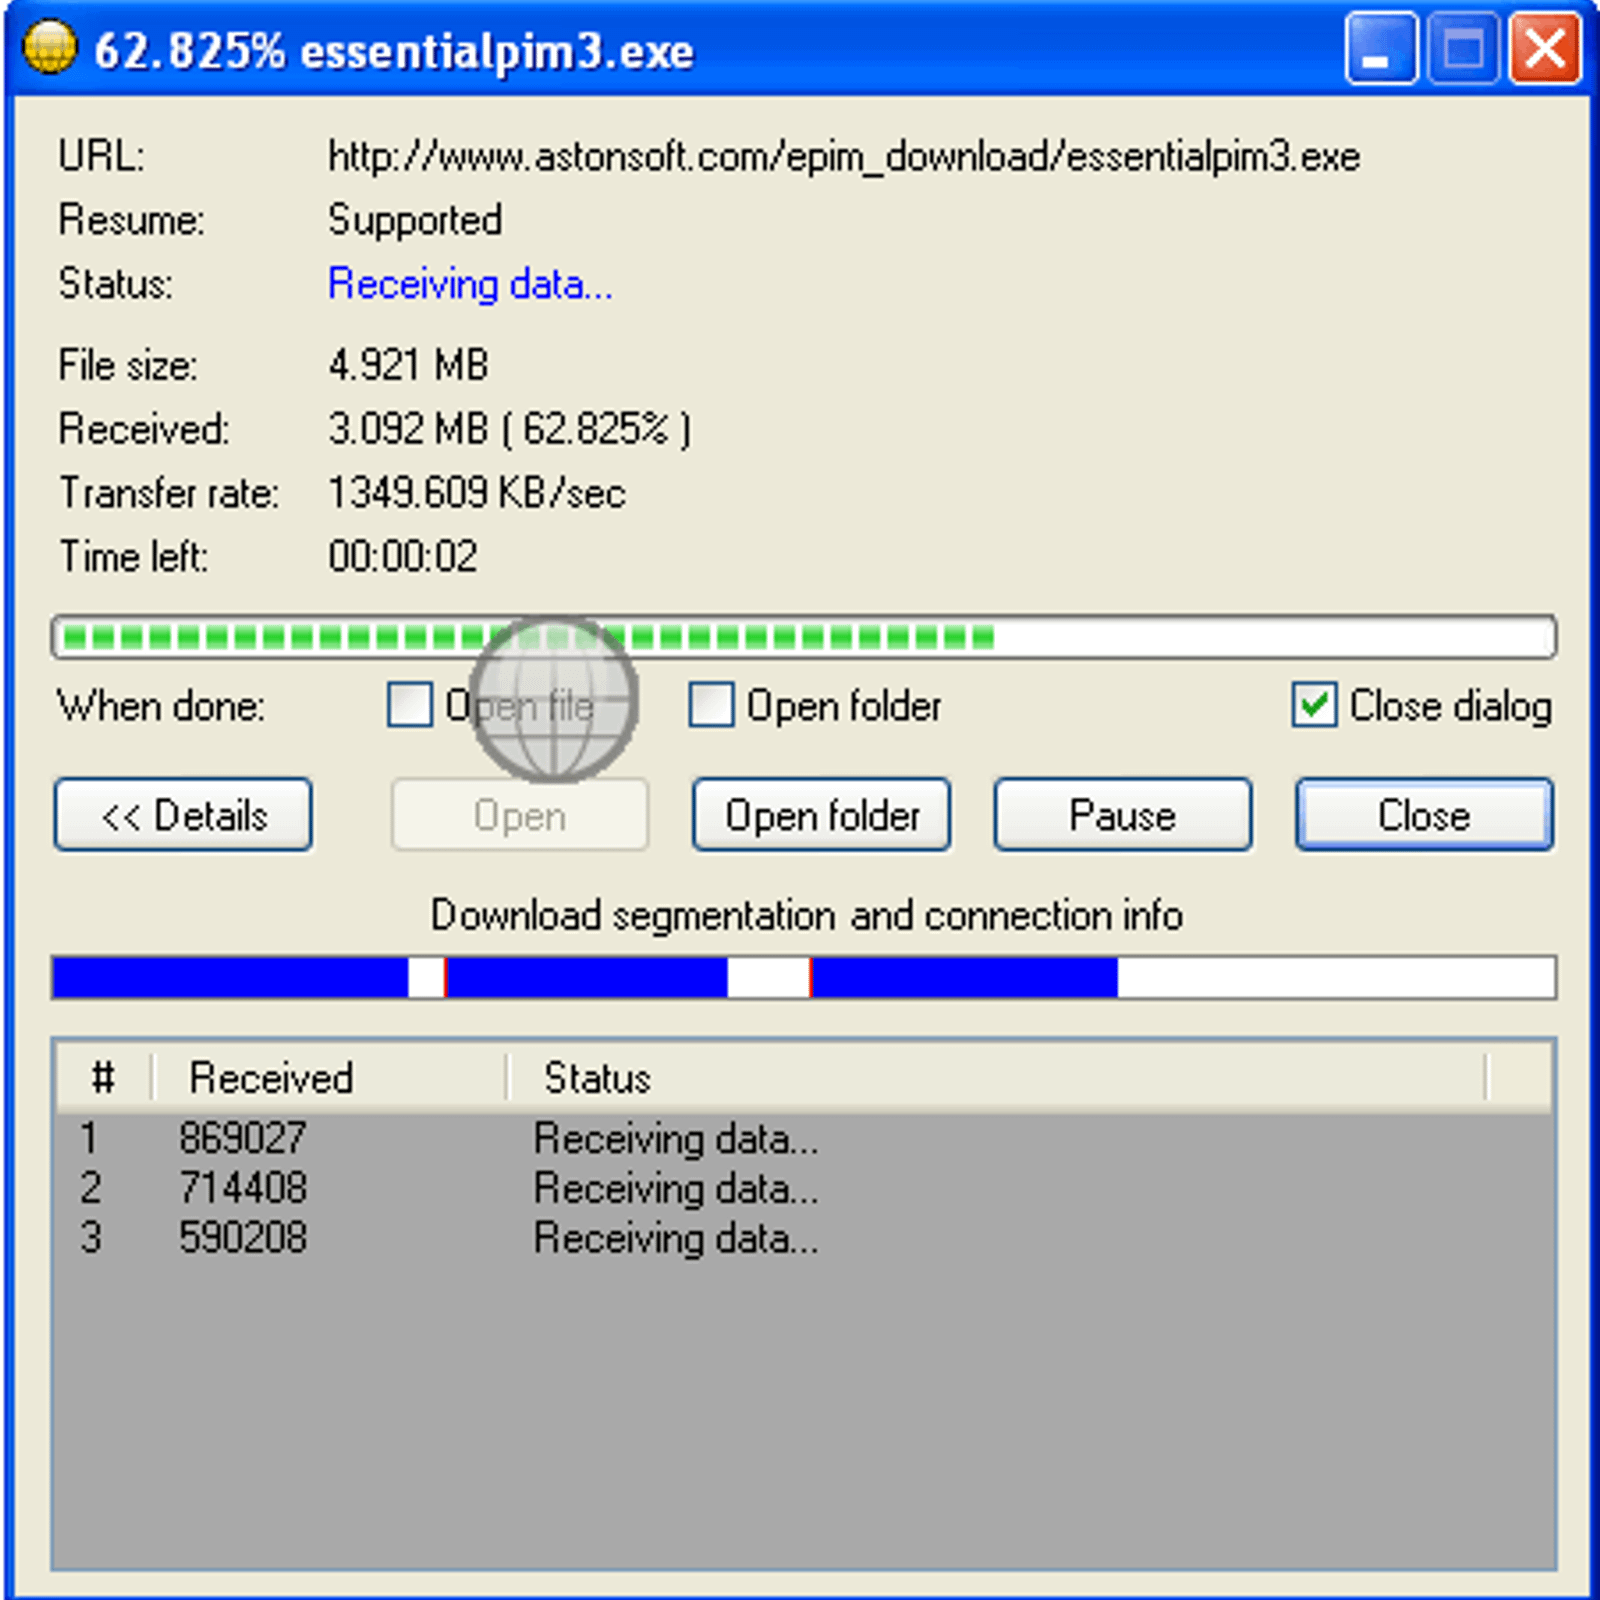Screen dimensions: 1600x1600
Task: Click 'Download segmentation and connection info' label
Action: click(807, 916)
